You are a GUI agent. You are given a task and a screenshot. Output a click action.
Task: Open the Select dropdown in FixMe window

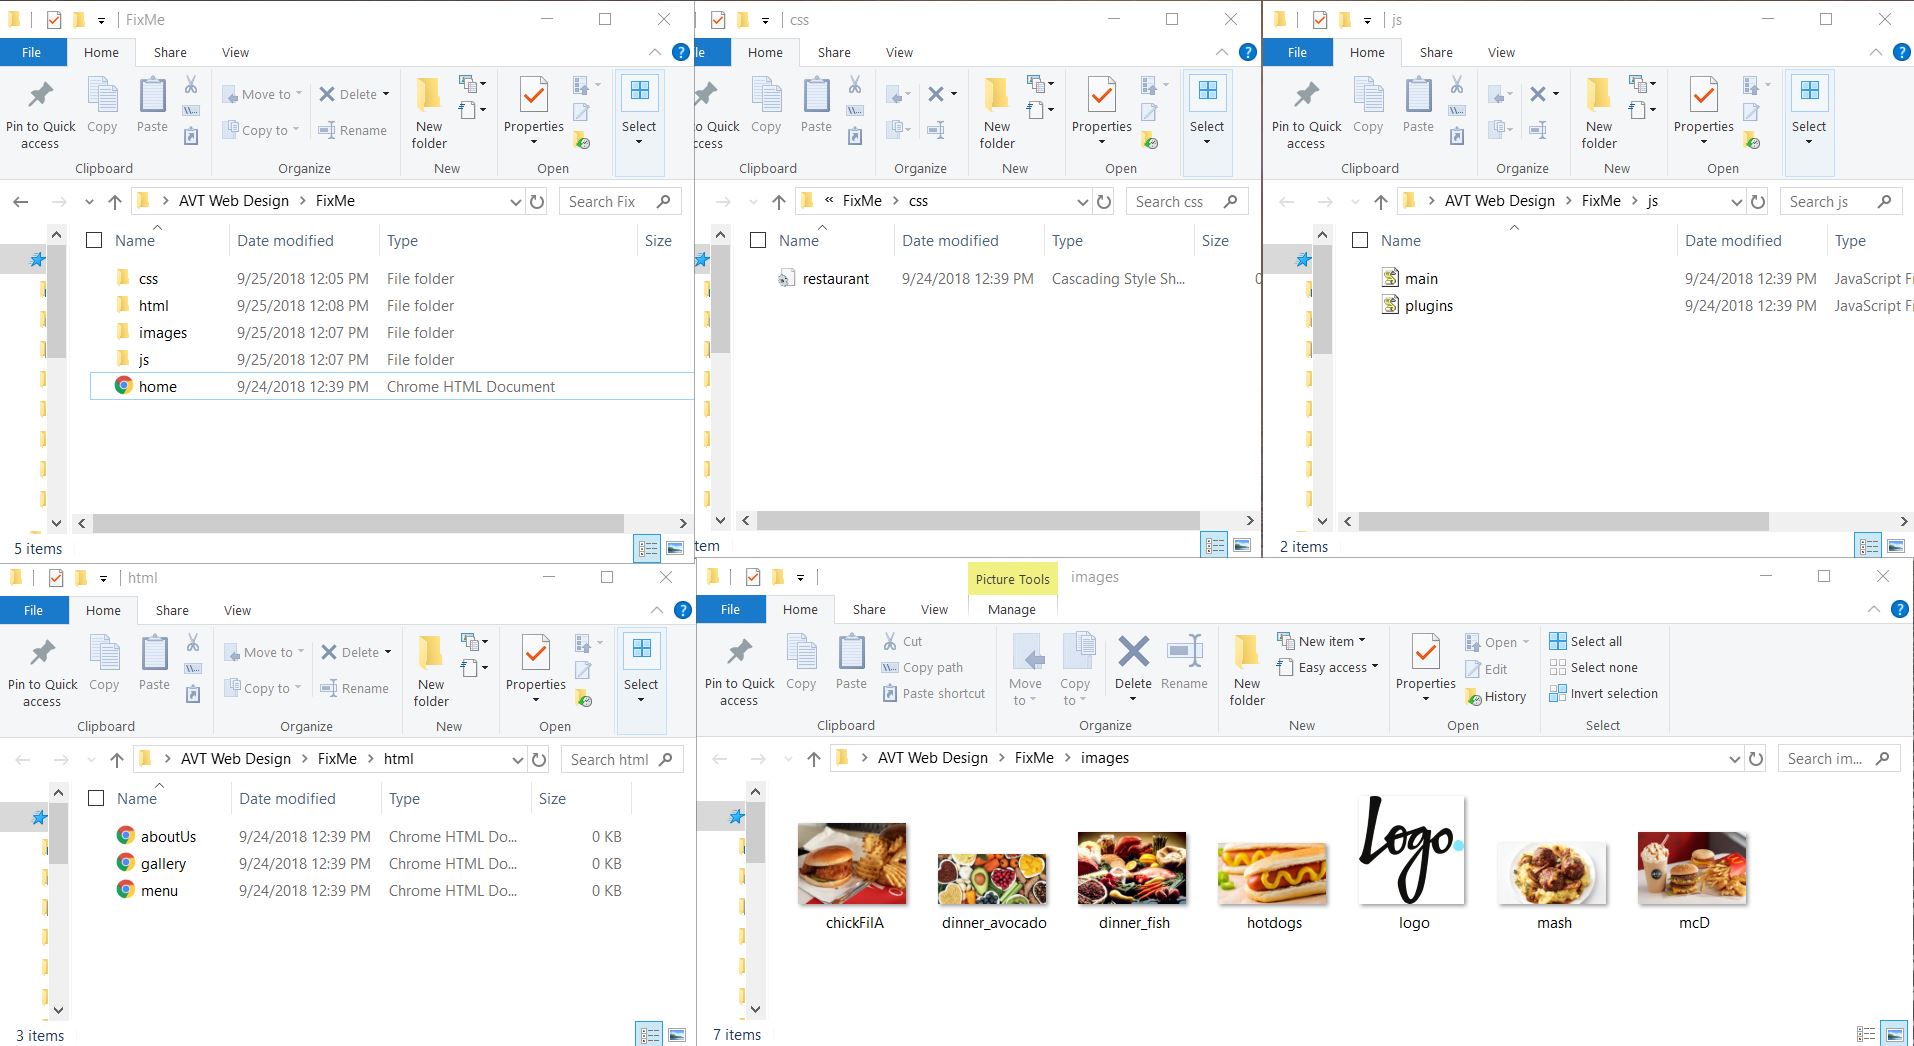(x=639, y=141)
